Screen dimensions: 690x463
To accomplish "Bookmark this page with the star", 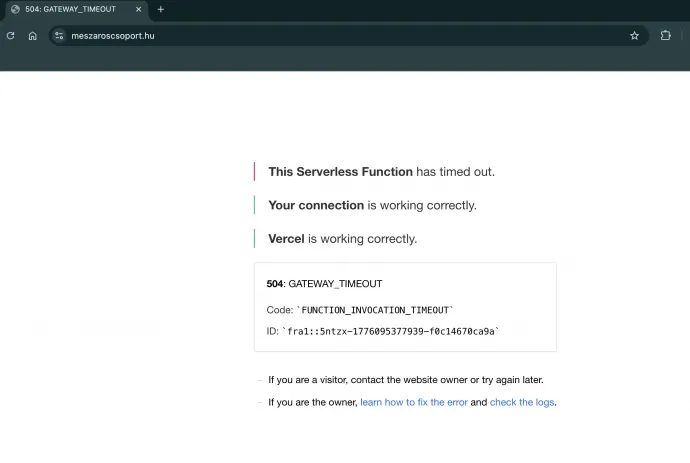I will [634, 35].
